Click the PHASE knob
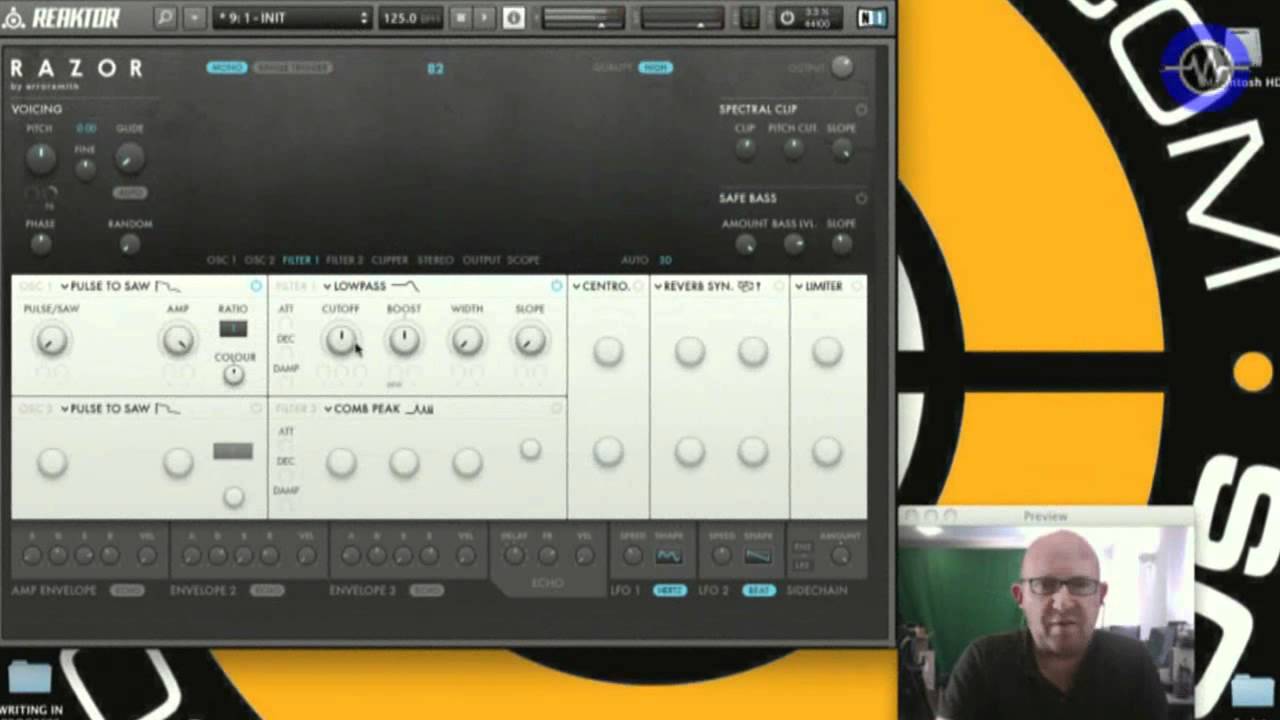Viewport: 1280px width, 720px height. pos(40,243)
